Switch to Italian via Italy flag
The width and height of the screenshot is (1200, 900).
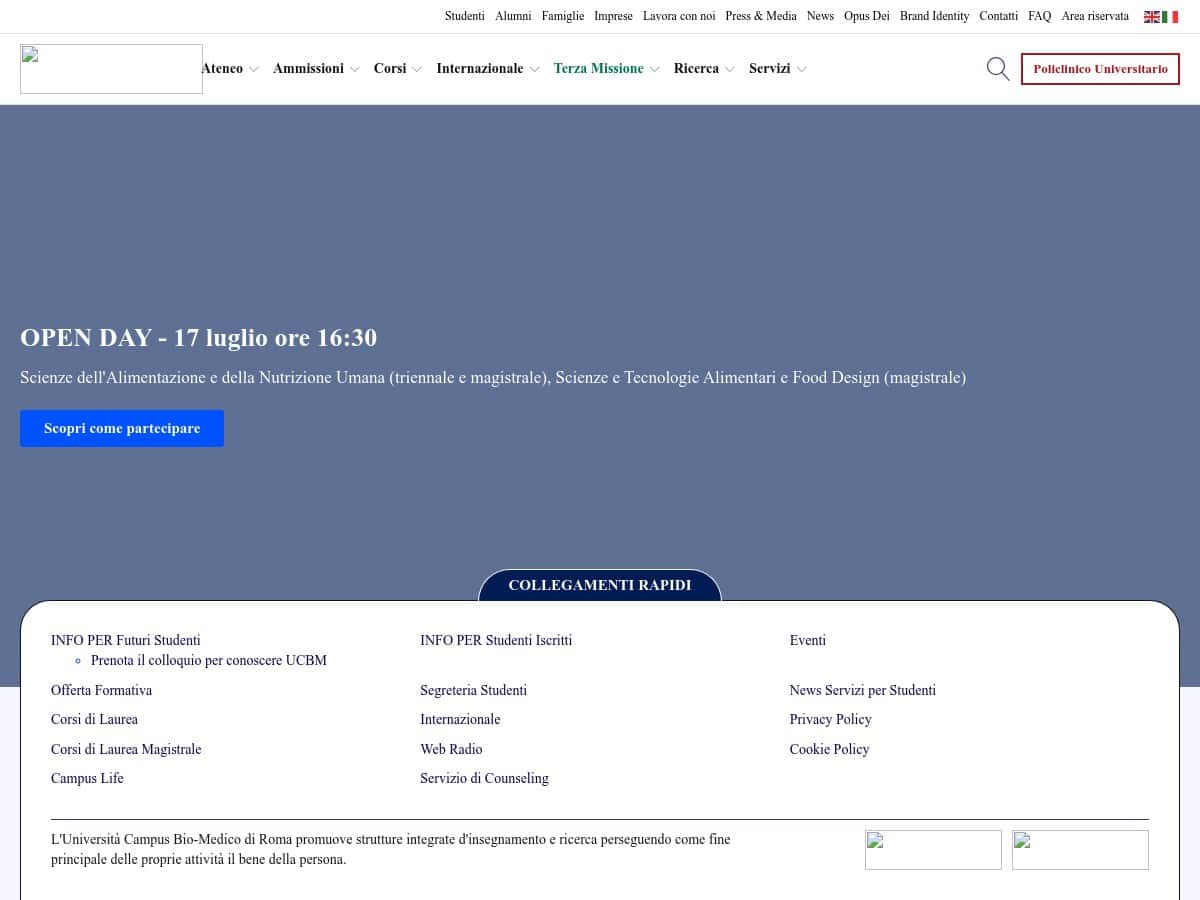[1170, 17]
